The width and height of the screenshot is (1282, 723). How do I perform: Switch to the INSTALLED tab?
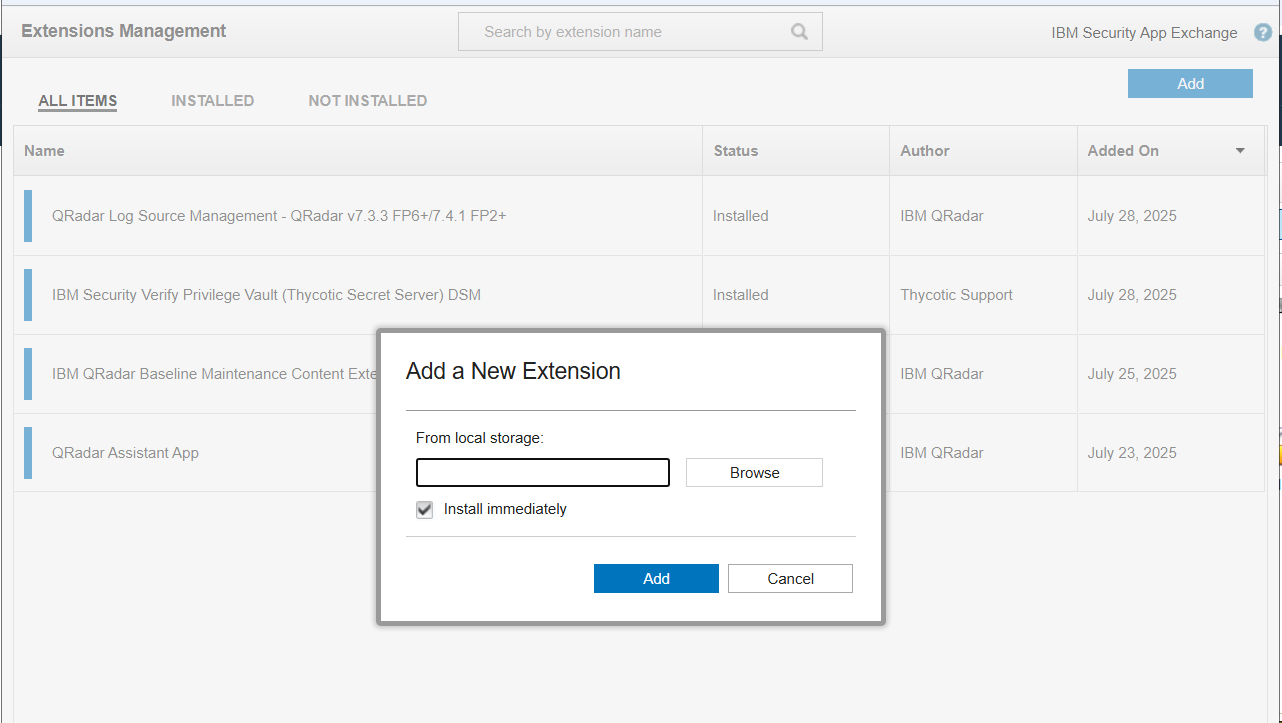pyautogui.click(x=212, y=101)
